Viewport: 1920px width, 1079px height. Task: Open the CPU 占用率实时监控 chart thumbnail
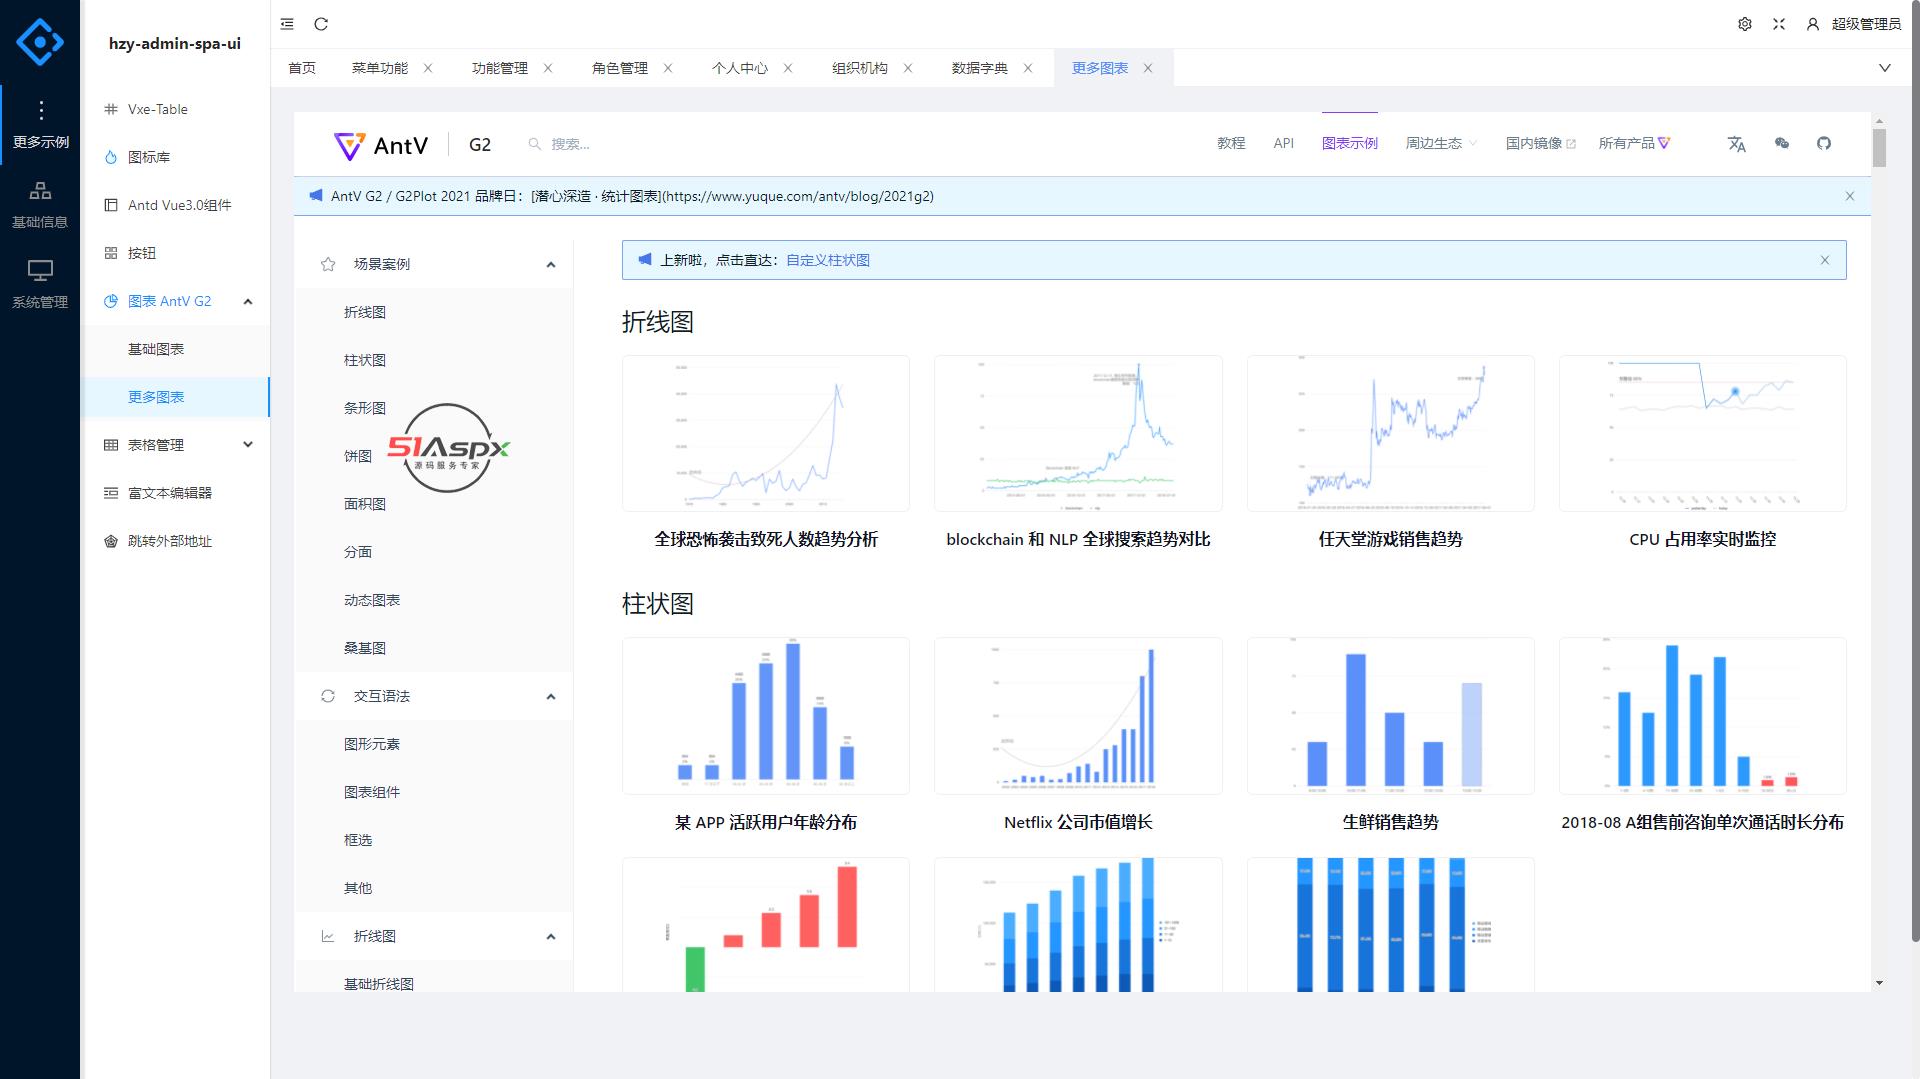pos(1703,433)
